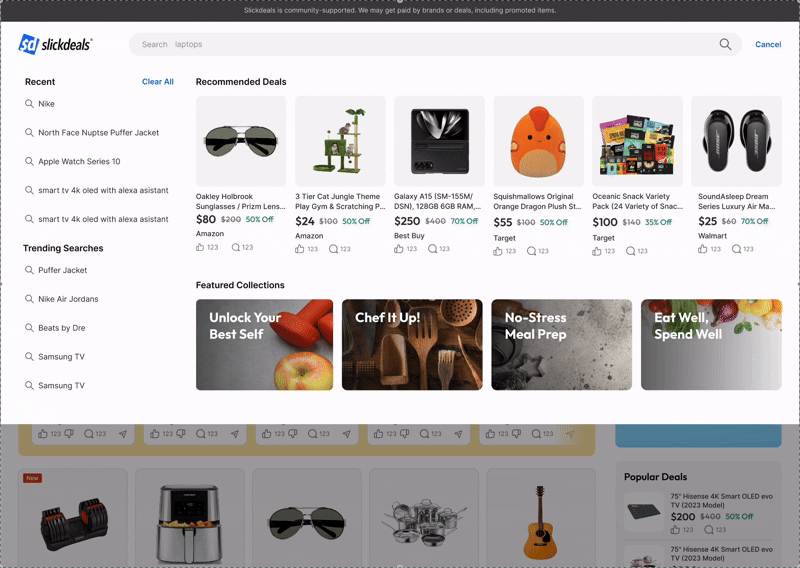Open Chef It Up! collection
Viewport: 800px width, 568px height.
(x=412, y=345)
